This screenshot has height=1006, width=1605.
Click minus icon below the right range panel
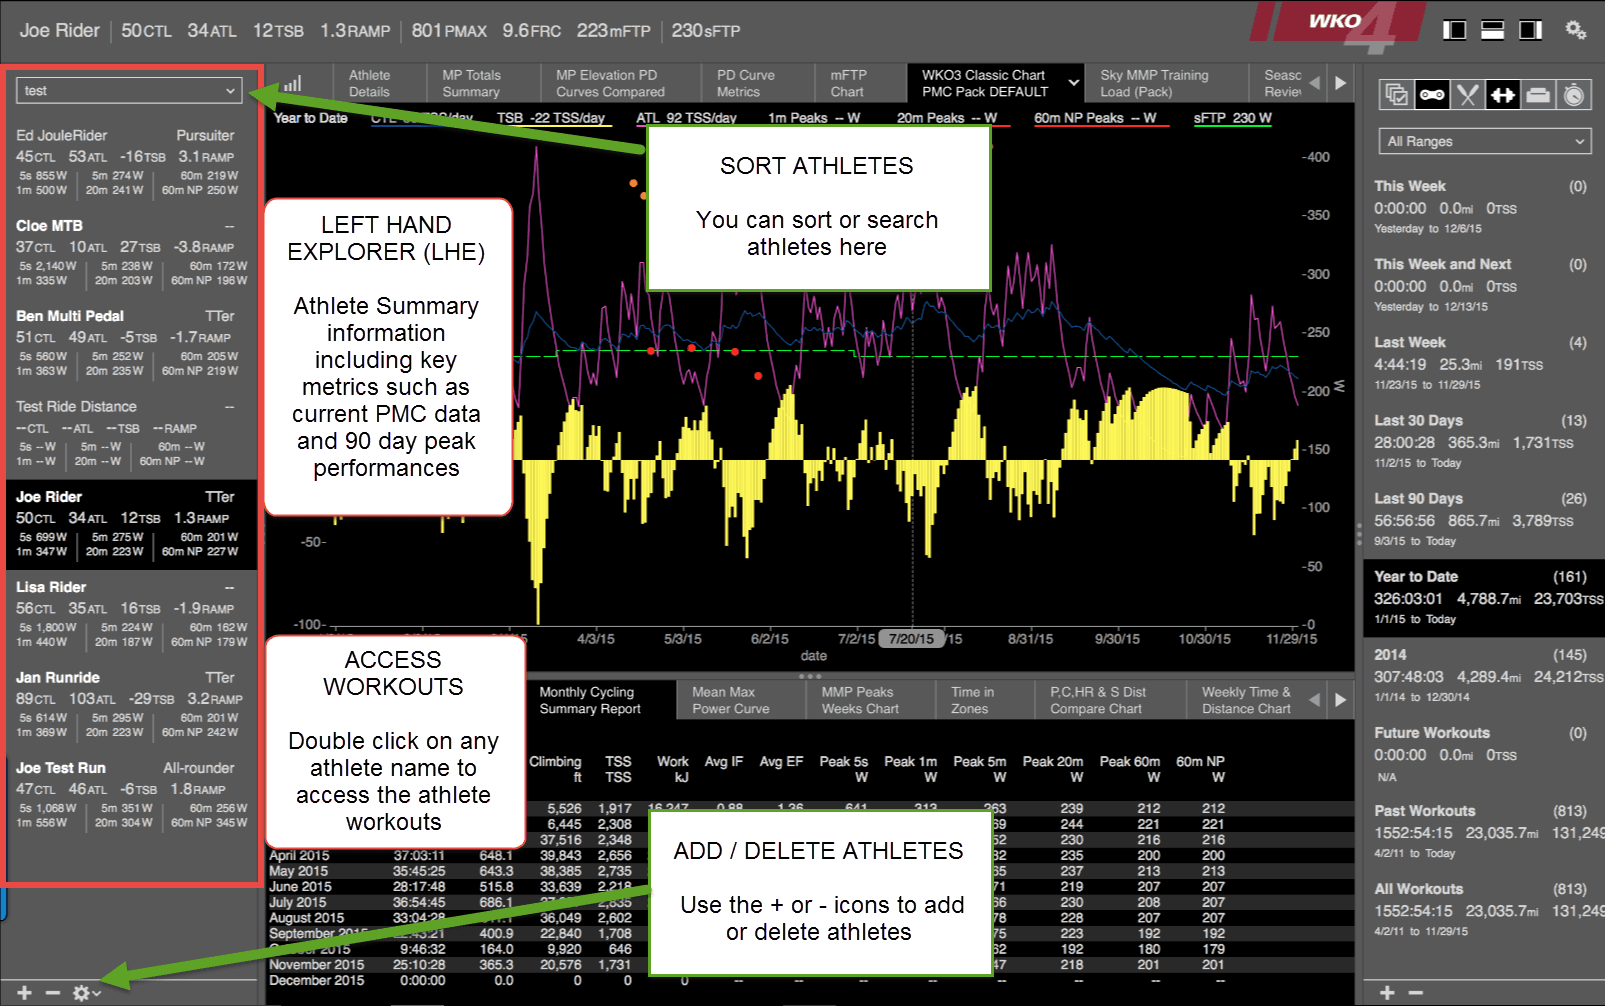1415,993
